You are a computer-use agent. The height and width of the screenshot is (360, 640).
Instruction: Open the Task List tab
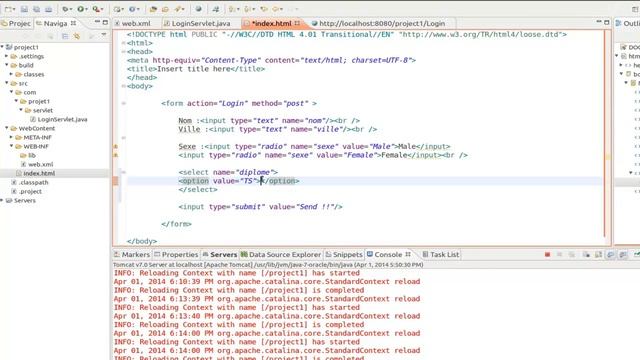pyautogui.click(x=440, y=254)
